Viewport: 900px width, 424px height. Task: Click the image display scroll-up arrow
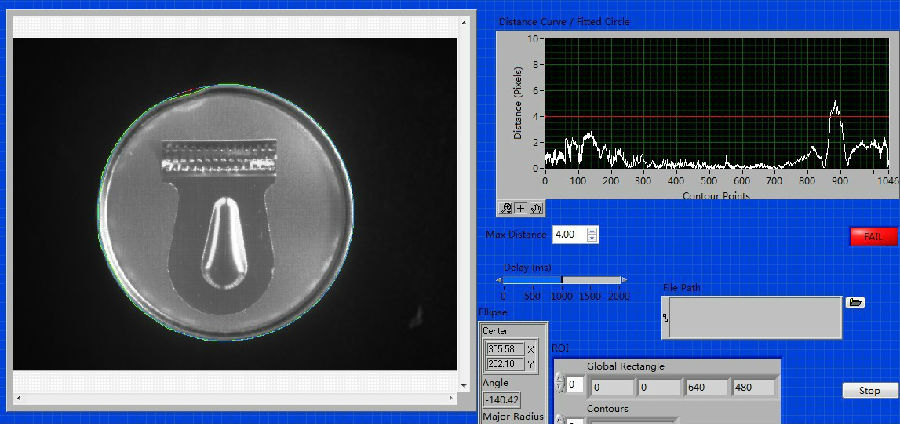point(465,21)
